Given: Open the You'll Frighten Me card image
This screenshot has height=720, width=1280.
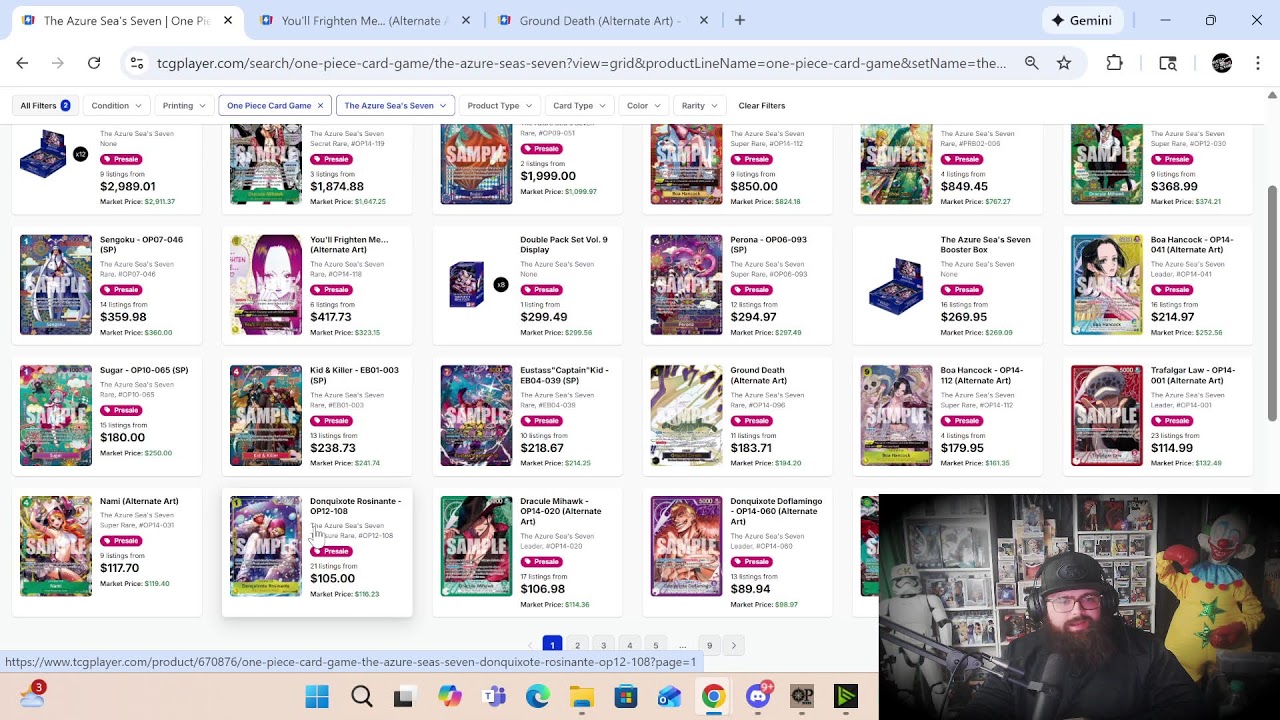Looking at the screenshot, I should click(266, 285).
